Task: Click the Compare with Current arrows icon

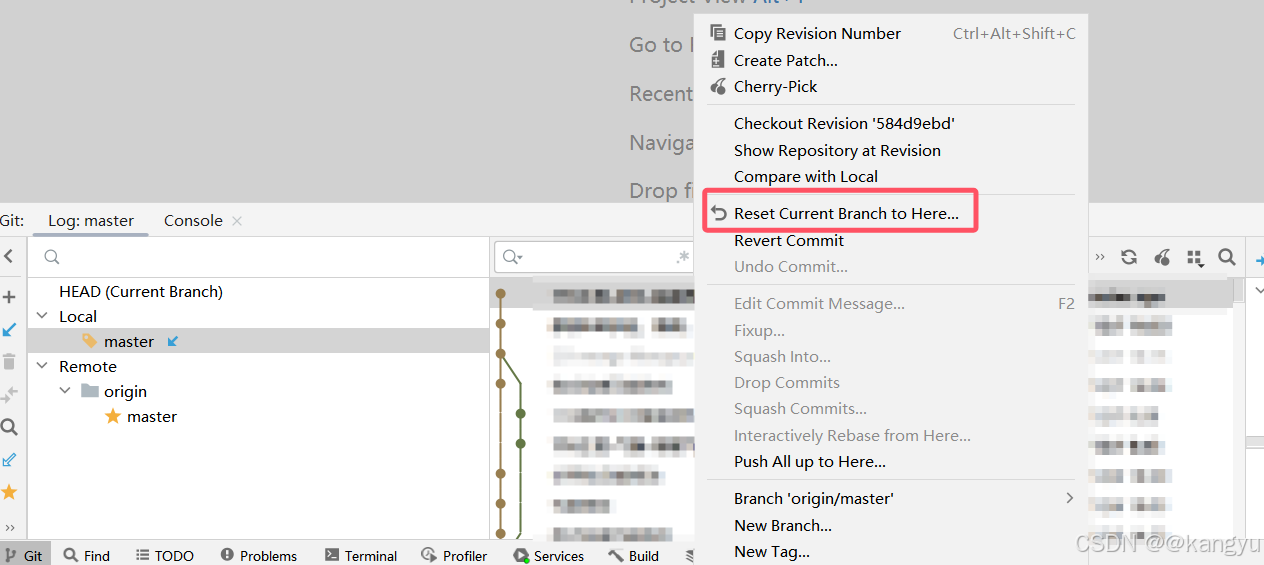Action: [x=9, y=394]
